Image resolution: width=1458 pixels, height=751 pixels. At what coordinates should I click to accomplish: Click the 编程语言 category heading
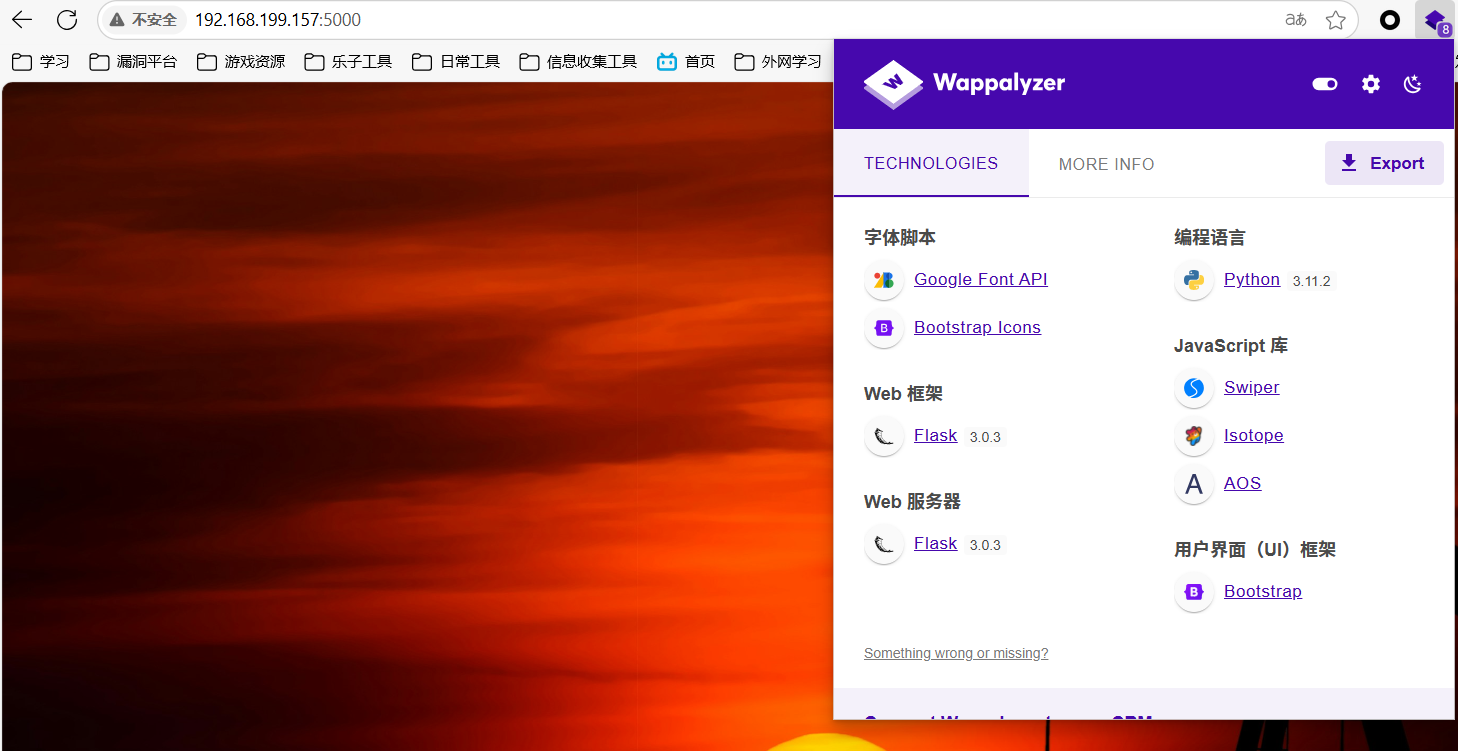pos(1210,238)
